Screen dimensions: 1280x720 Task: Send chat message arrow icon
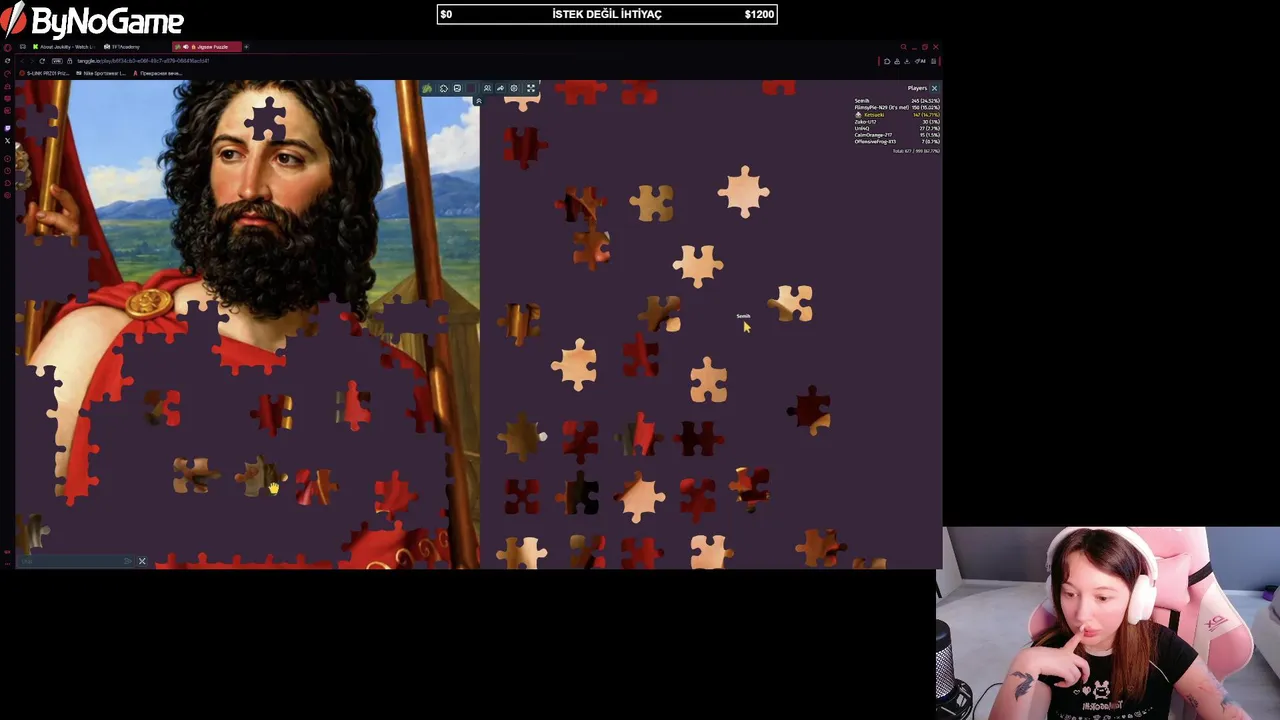pyautogui.click(x=128, y=561)
